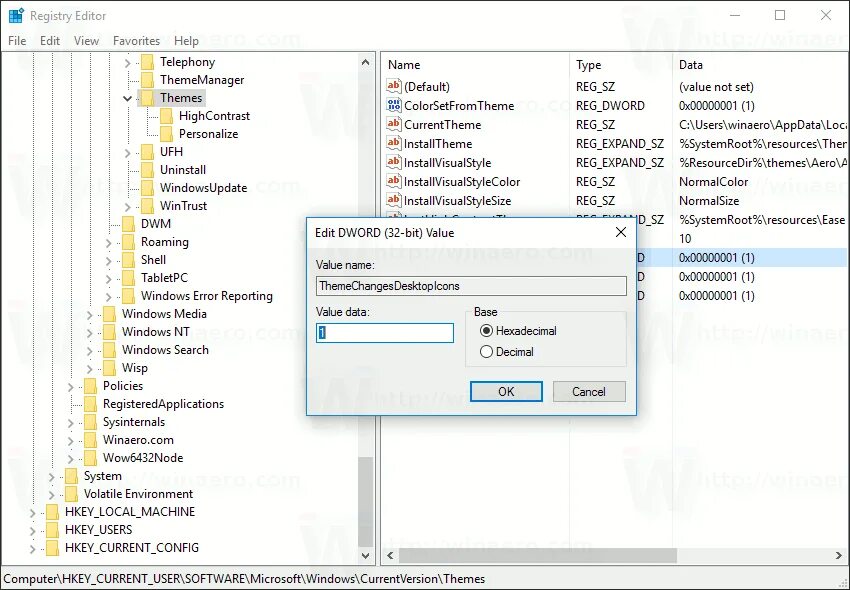Image resolution: width=850 pixels, height=590 pixels.
Task: Select the Sysinternals key
Action: point(133,422)
